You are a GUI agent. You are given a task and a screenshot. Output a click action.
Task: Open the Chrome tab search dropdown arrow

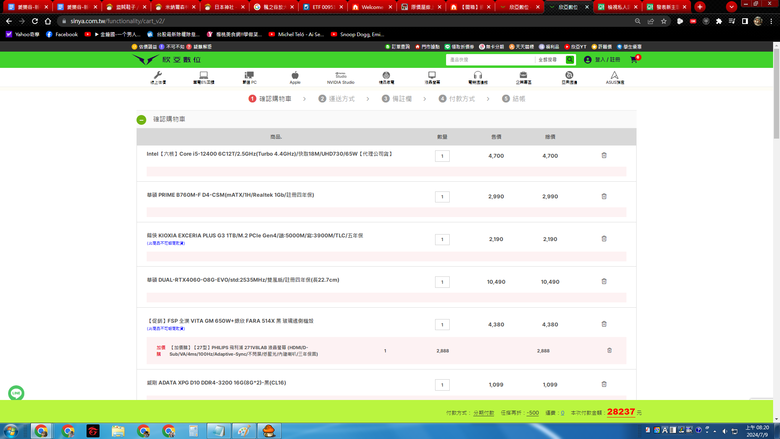click(x=731, y=7)
